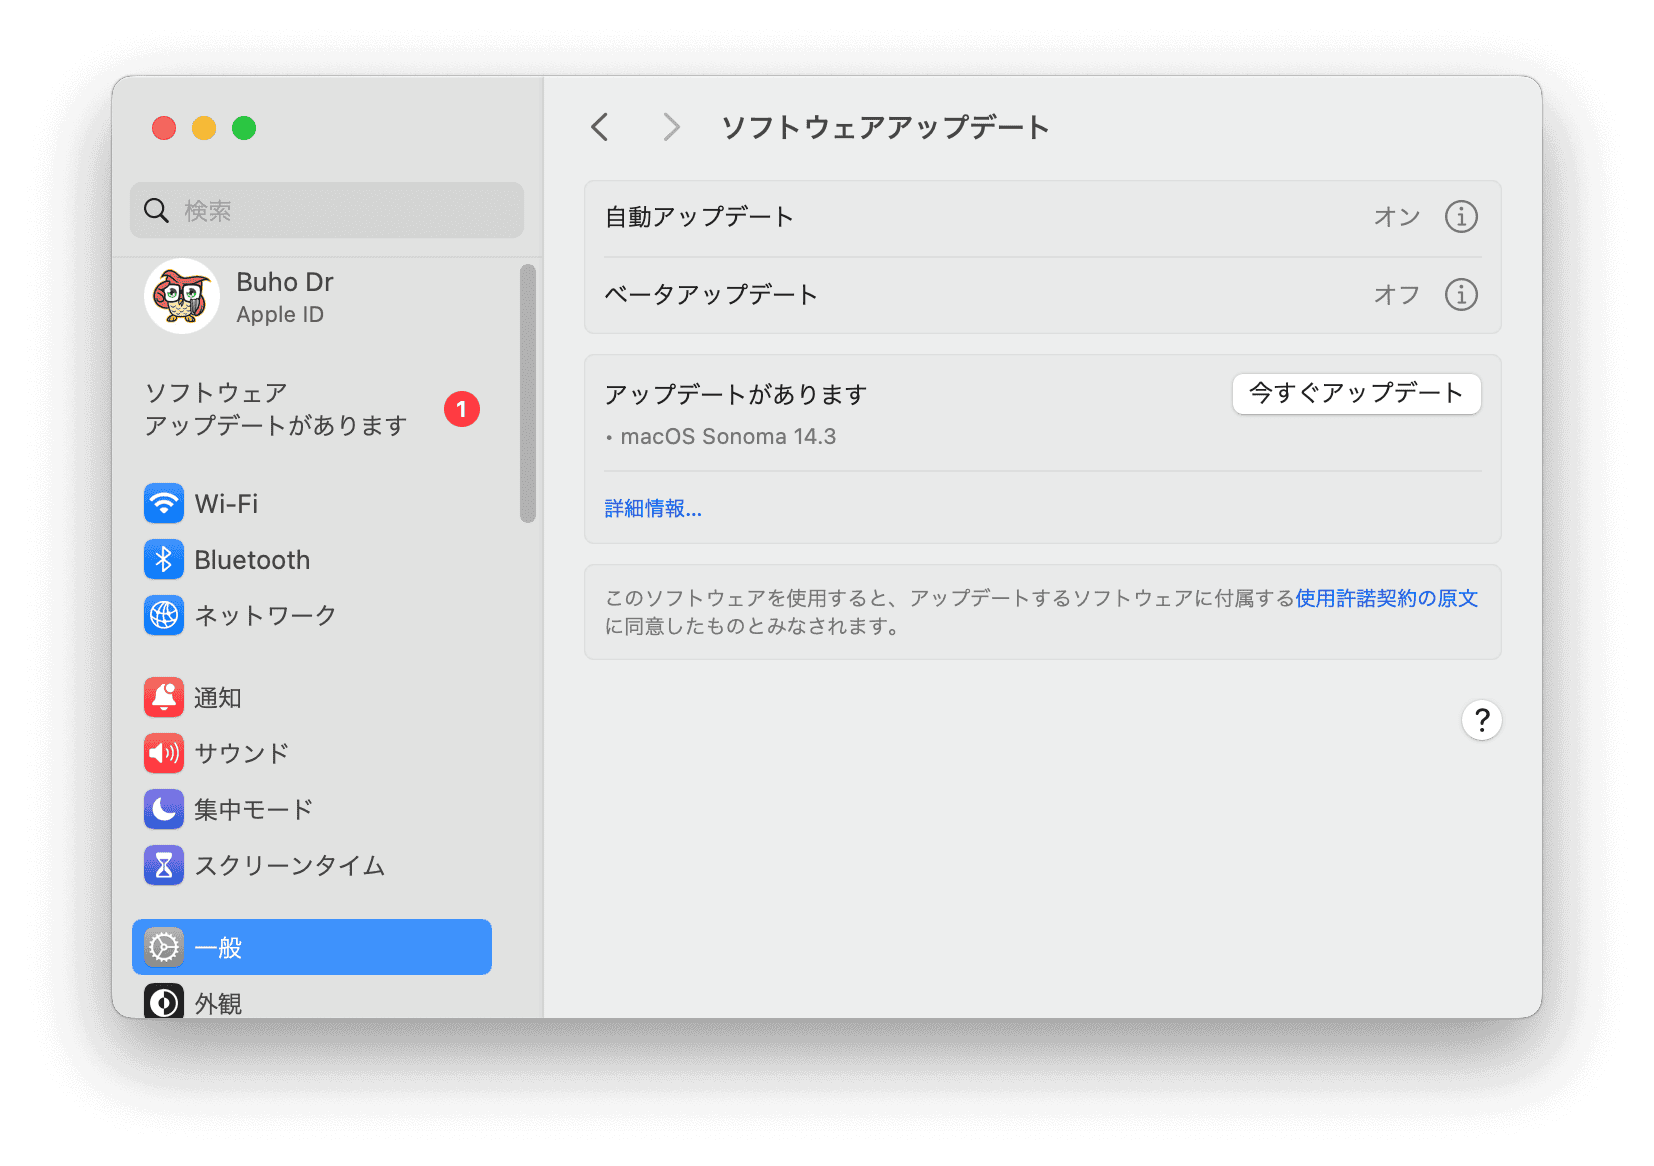
Task: Click the info icon for 自動アップデート
Action: (x=1461, y=216)
